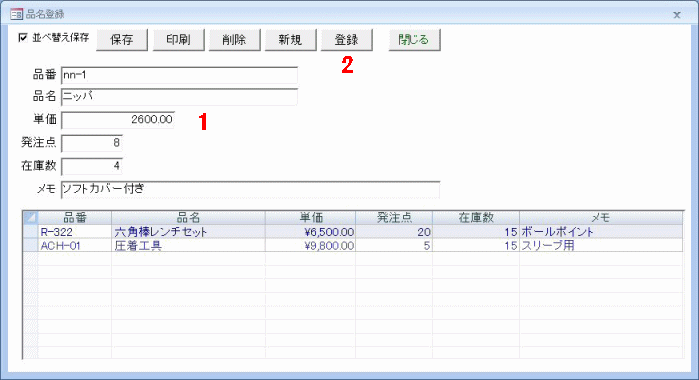Click the 発注点 value 5 cell

[x=394, y=245]
